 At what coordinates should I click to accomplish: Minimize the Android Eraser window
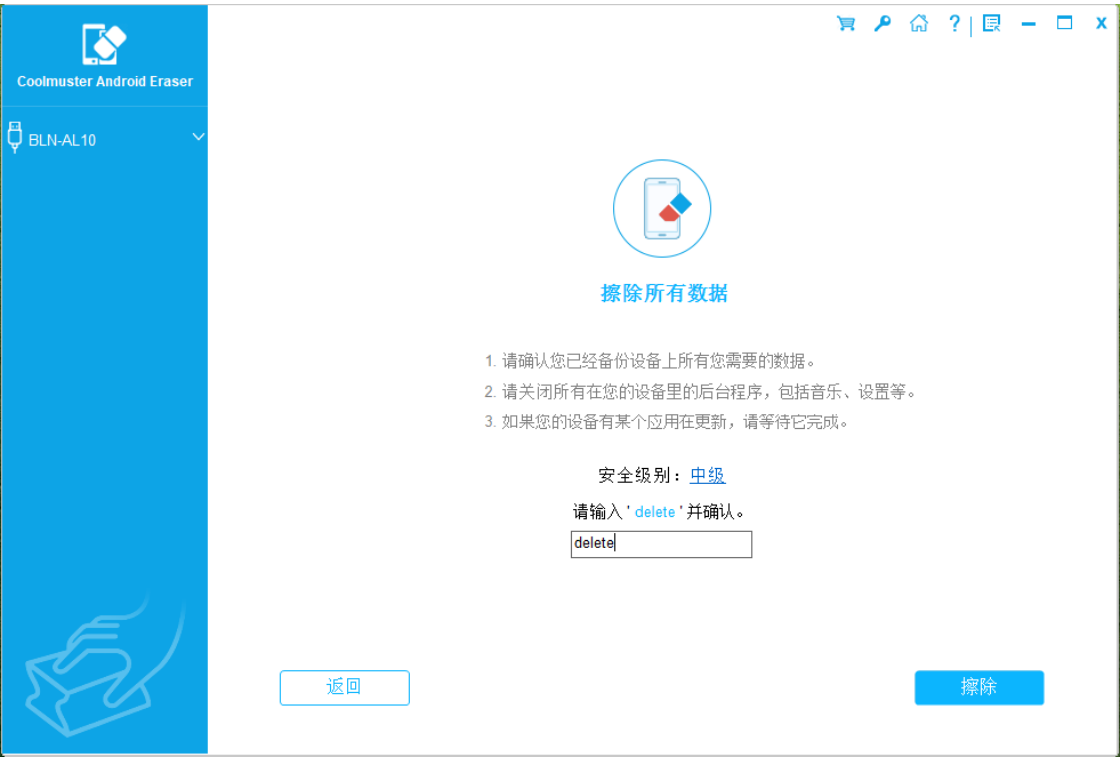pos(1028,24)
